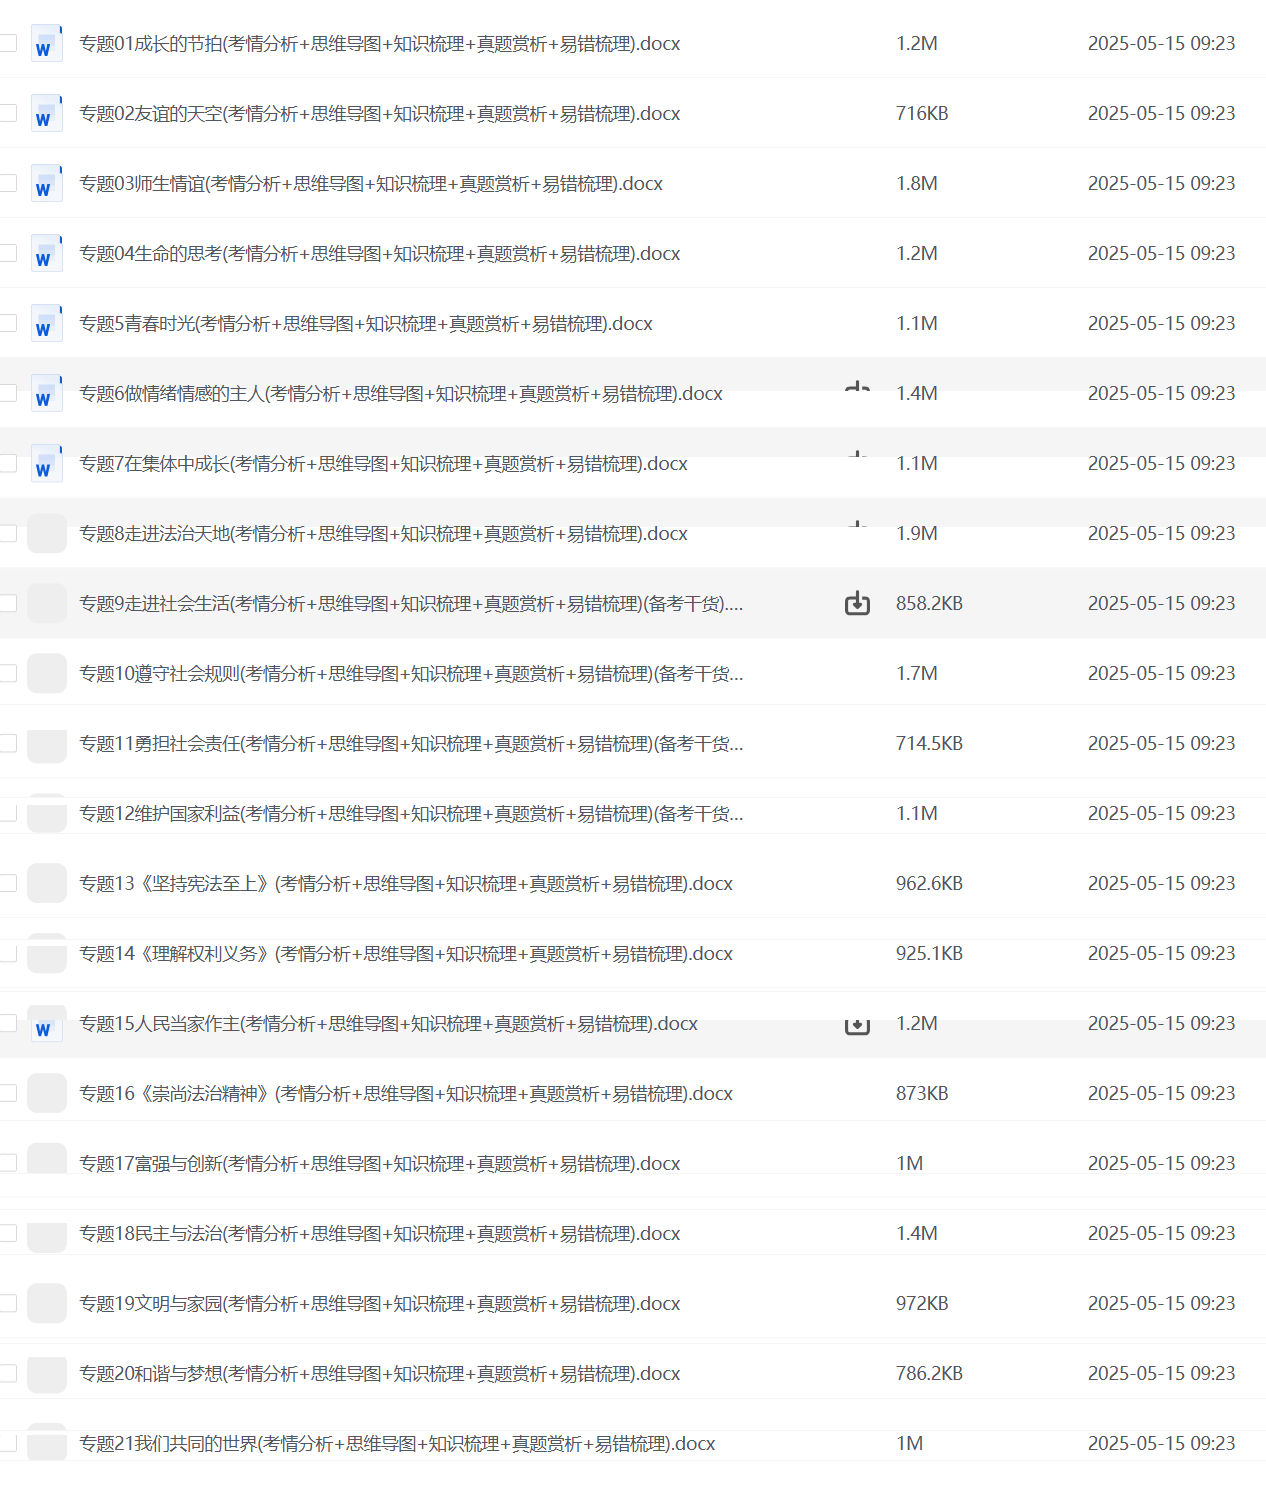Open the file 专题6做情绪情感的主人
This screenshot has width=1266, height=1492.
(400, 394)
